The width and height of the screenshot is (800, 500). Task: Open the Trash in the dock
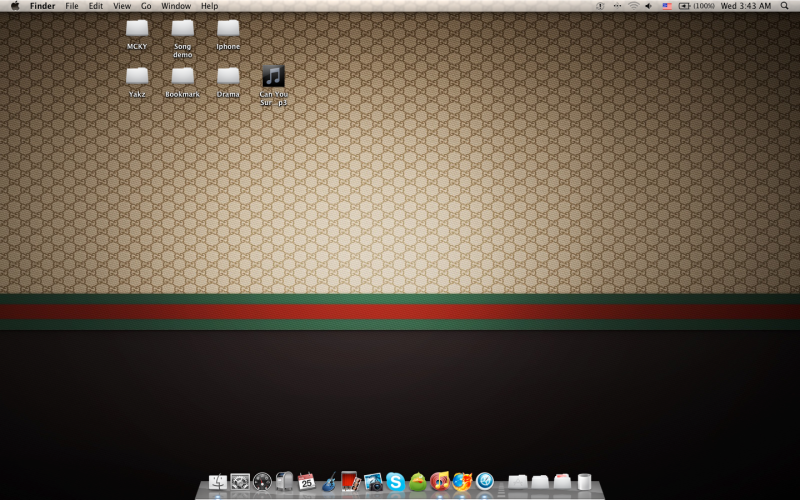(584, 482)
